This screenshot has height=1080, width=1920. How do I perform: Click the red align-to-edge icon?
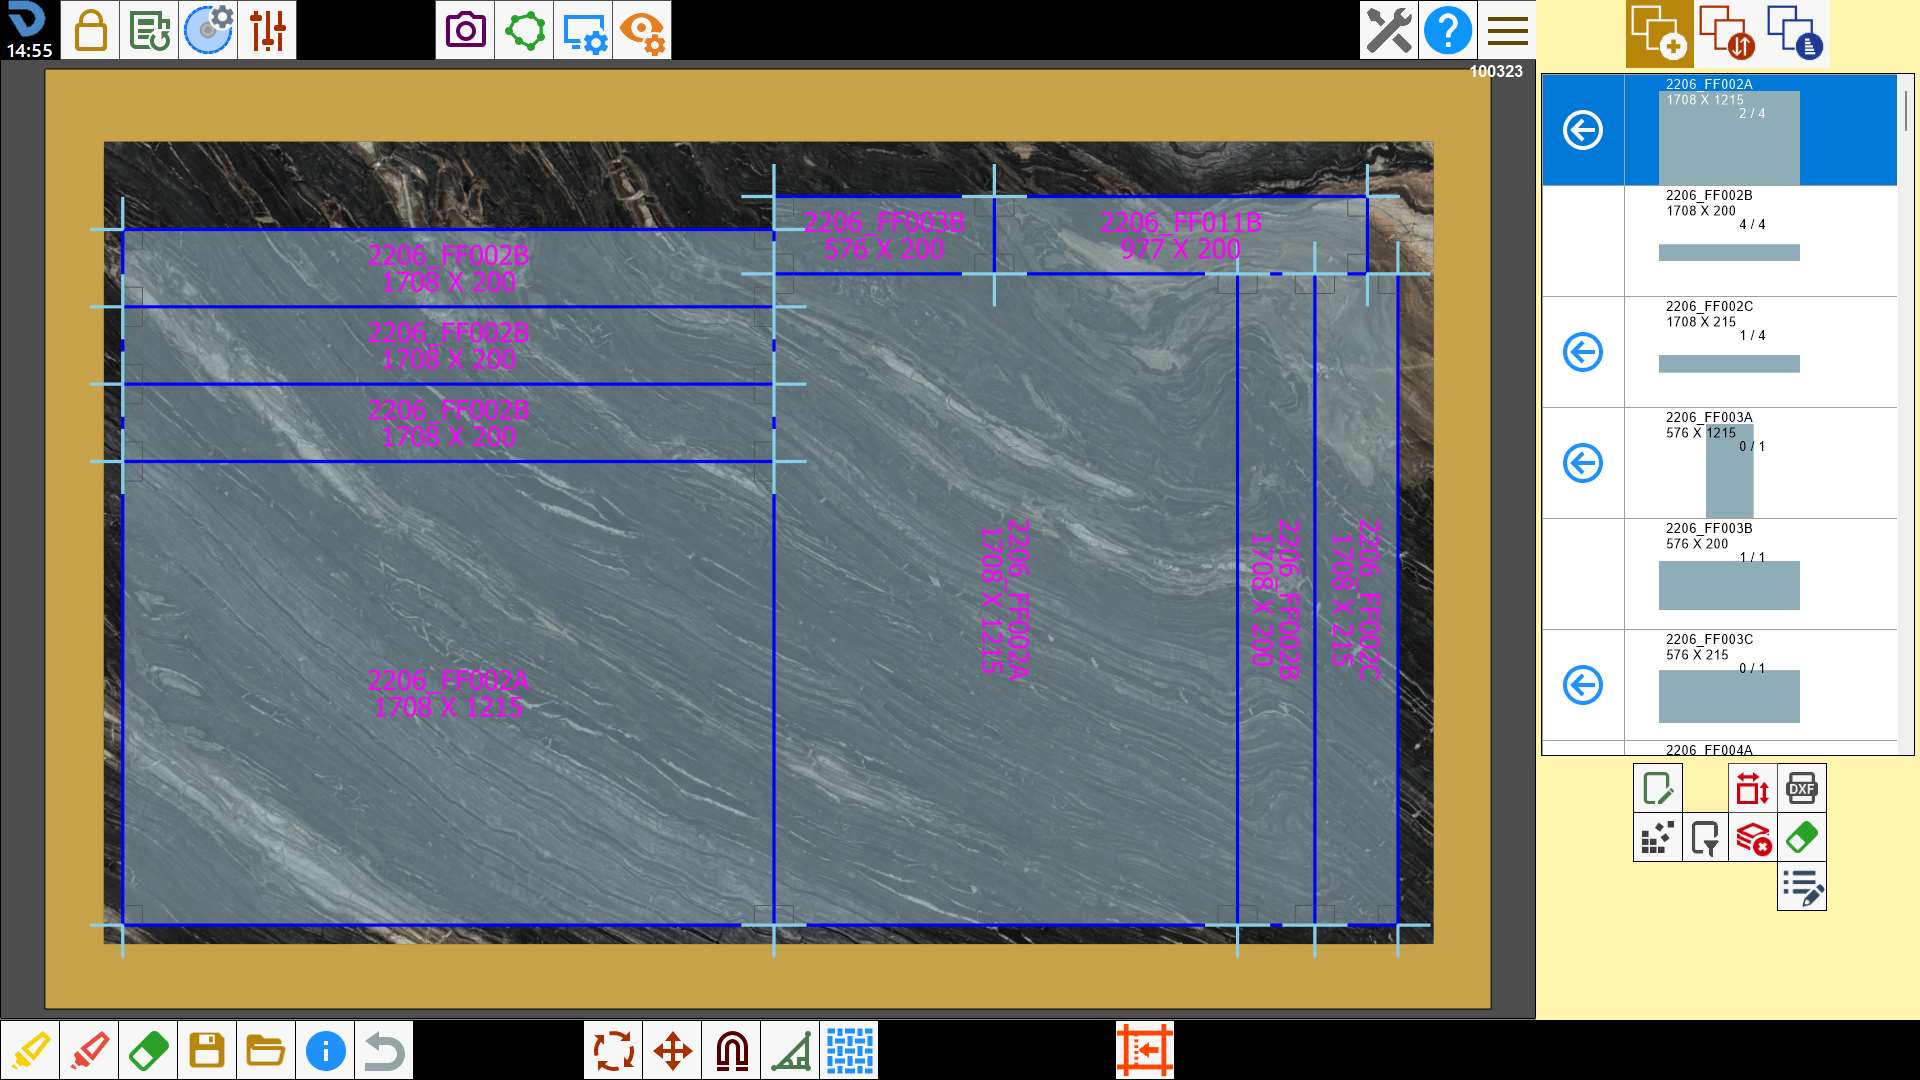(x=1145, y=1050)
